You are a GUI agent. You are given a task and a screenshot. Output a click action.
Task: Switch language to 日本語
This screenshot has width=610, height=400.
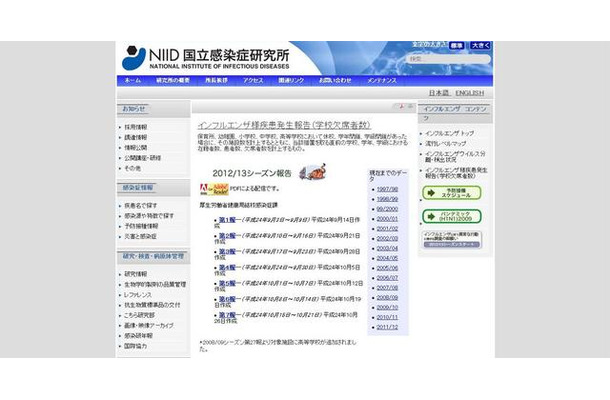[438, 93]
